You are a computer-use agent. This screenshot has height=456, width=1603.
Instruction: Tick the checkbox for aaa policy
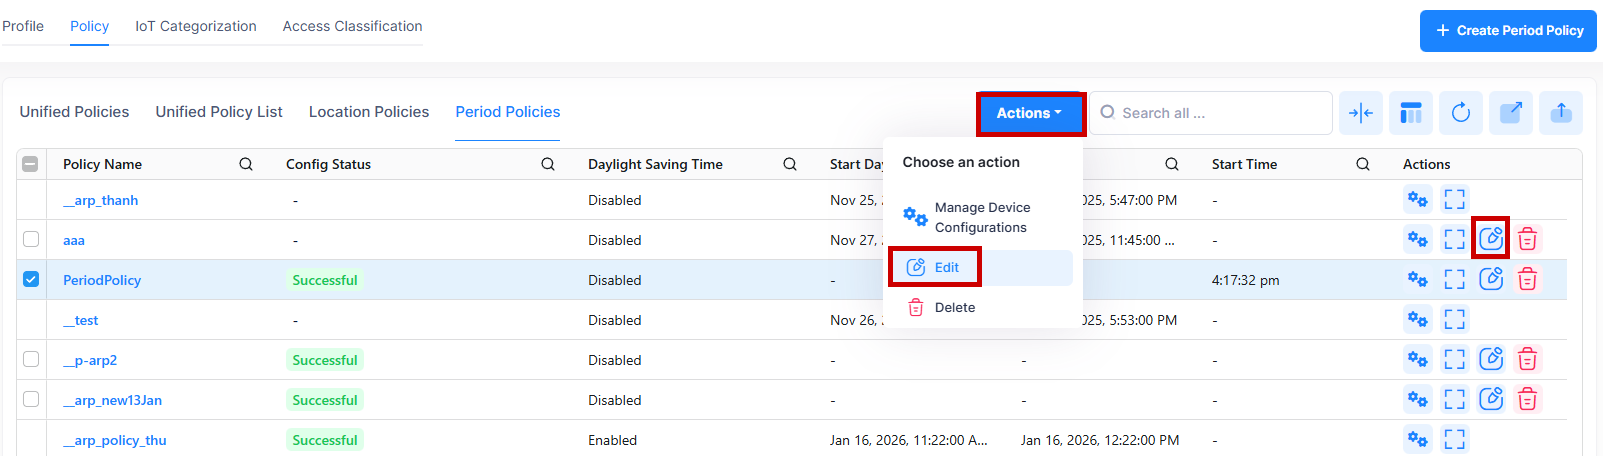tap(31, 239)
